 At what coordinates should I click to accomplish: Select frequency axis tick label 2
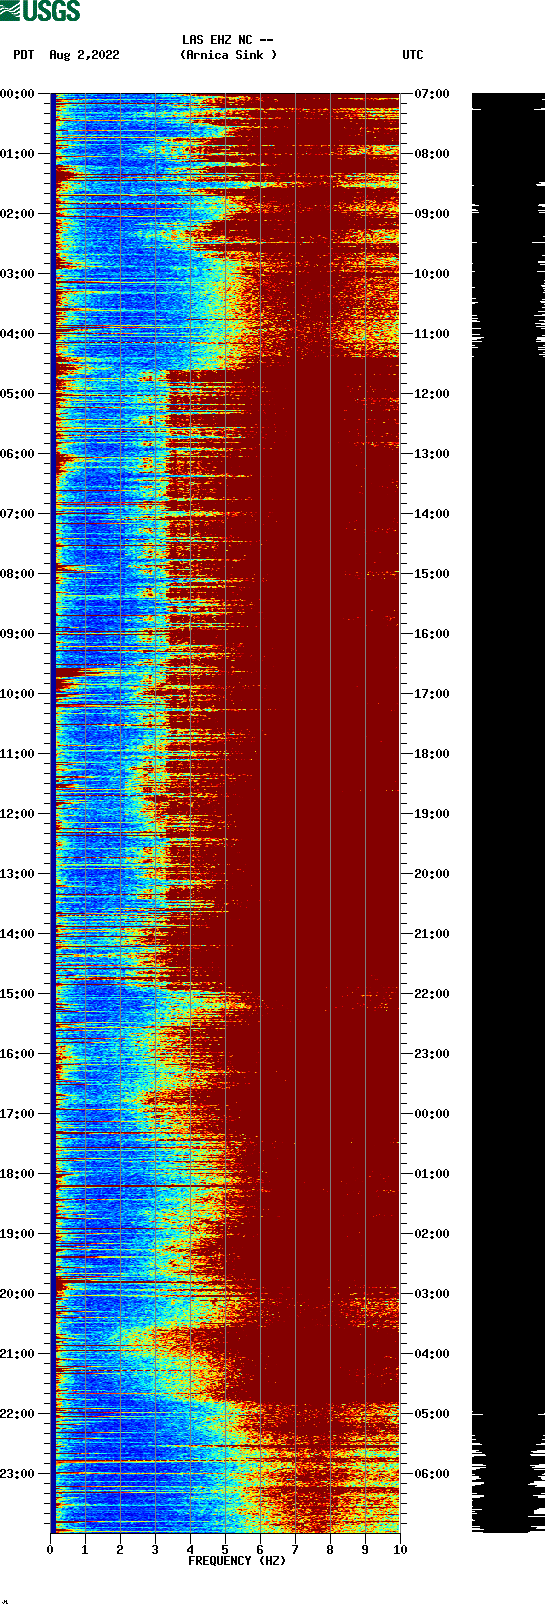(120, 1550)
